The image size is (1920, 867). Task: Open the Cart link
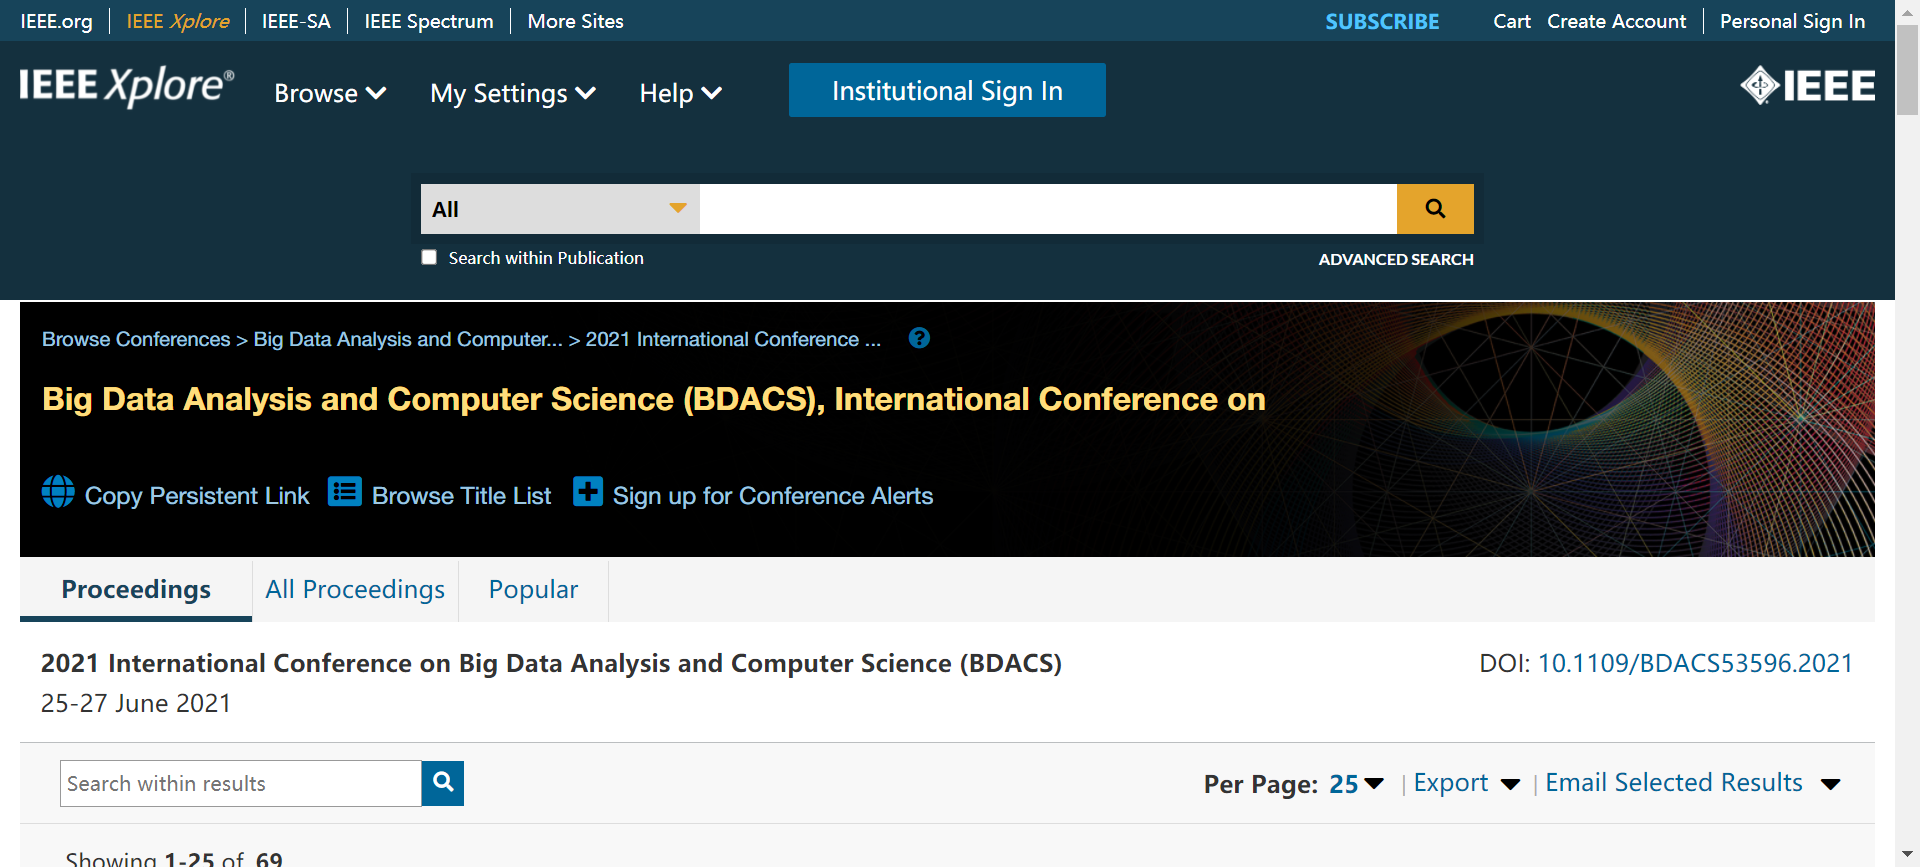point(1512,21)
